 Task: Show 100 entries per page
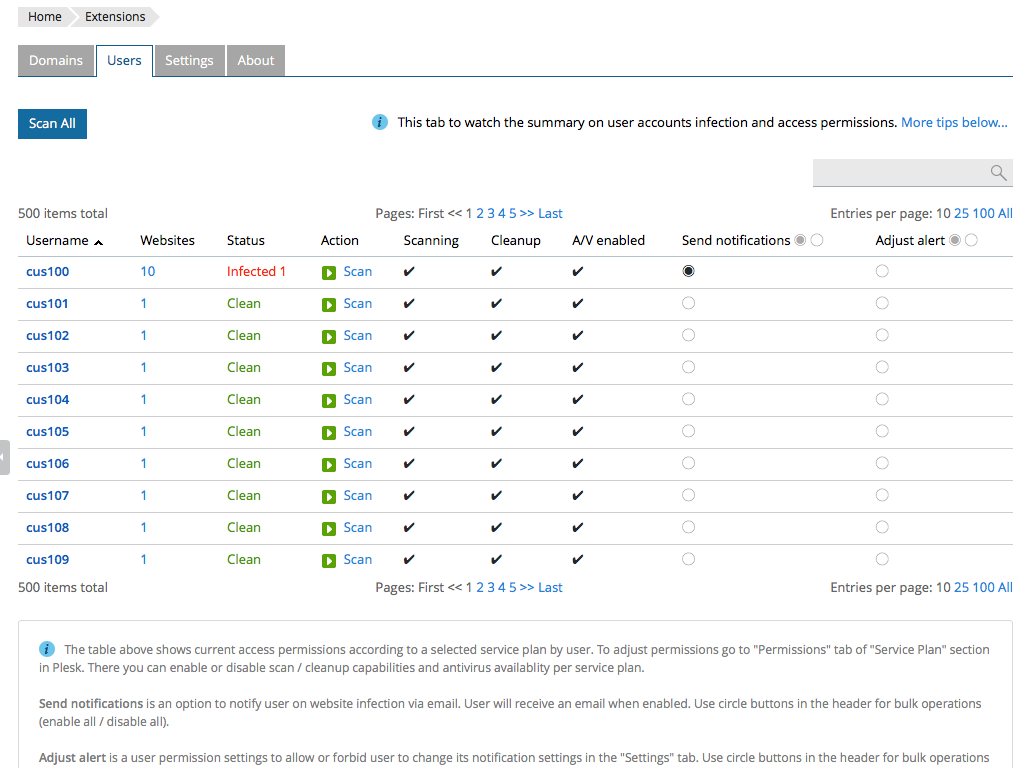point(984,213)
